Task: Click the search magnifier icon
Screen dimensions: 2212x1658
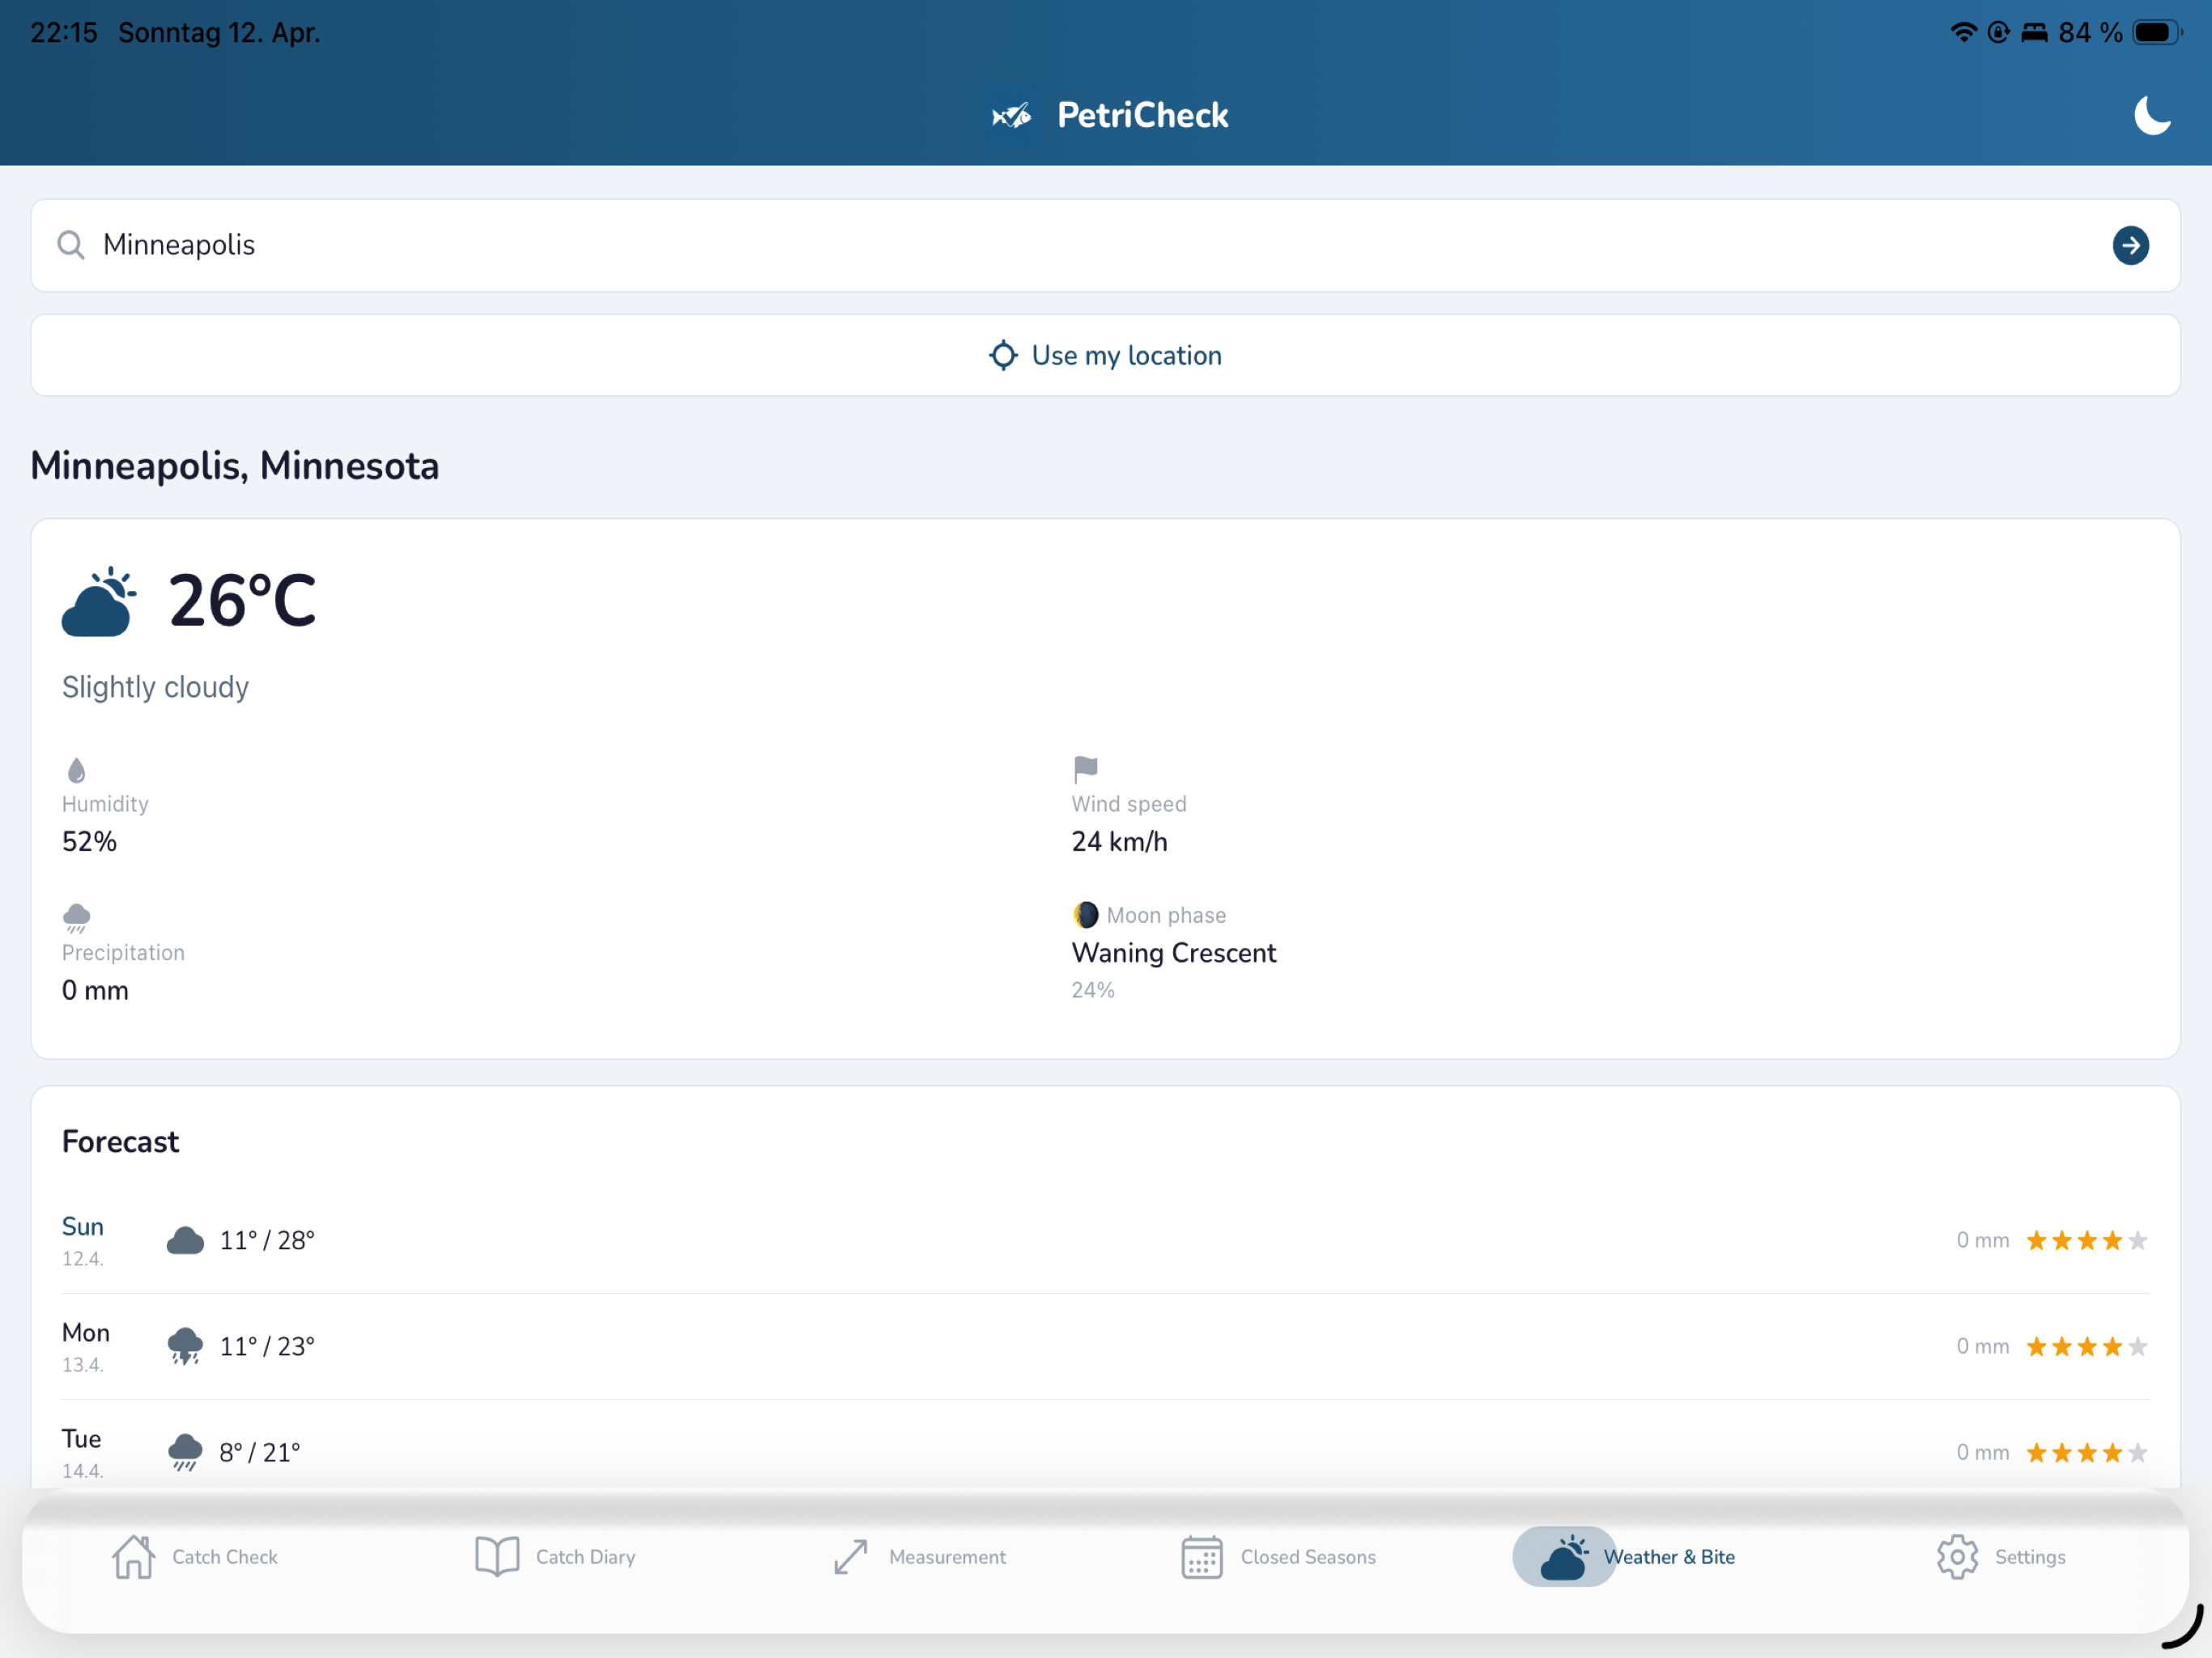Action: click(x=71, y=245)
